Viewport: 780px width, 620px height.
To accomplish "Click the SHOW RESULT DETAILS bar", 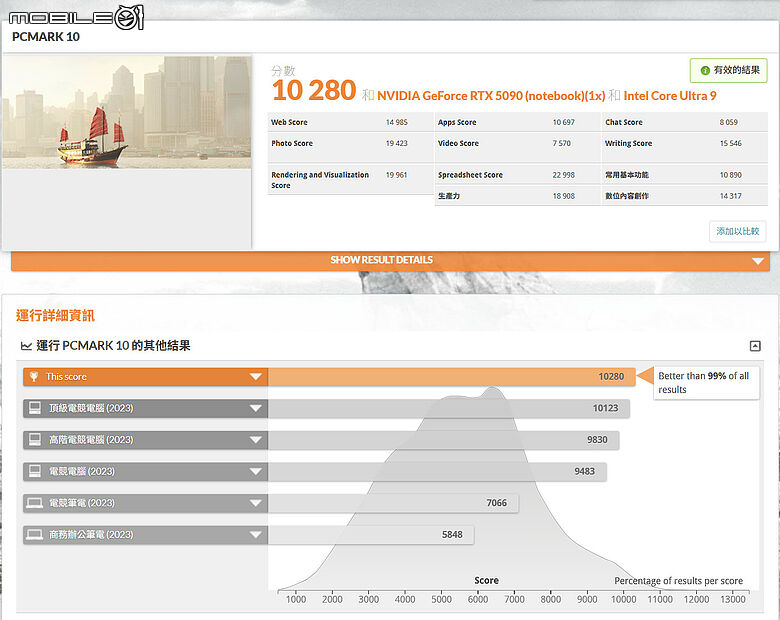I will (x=390, y=261).
